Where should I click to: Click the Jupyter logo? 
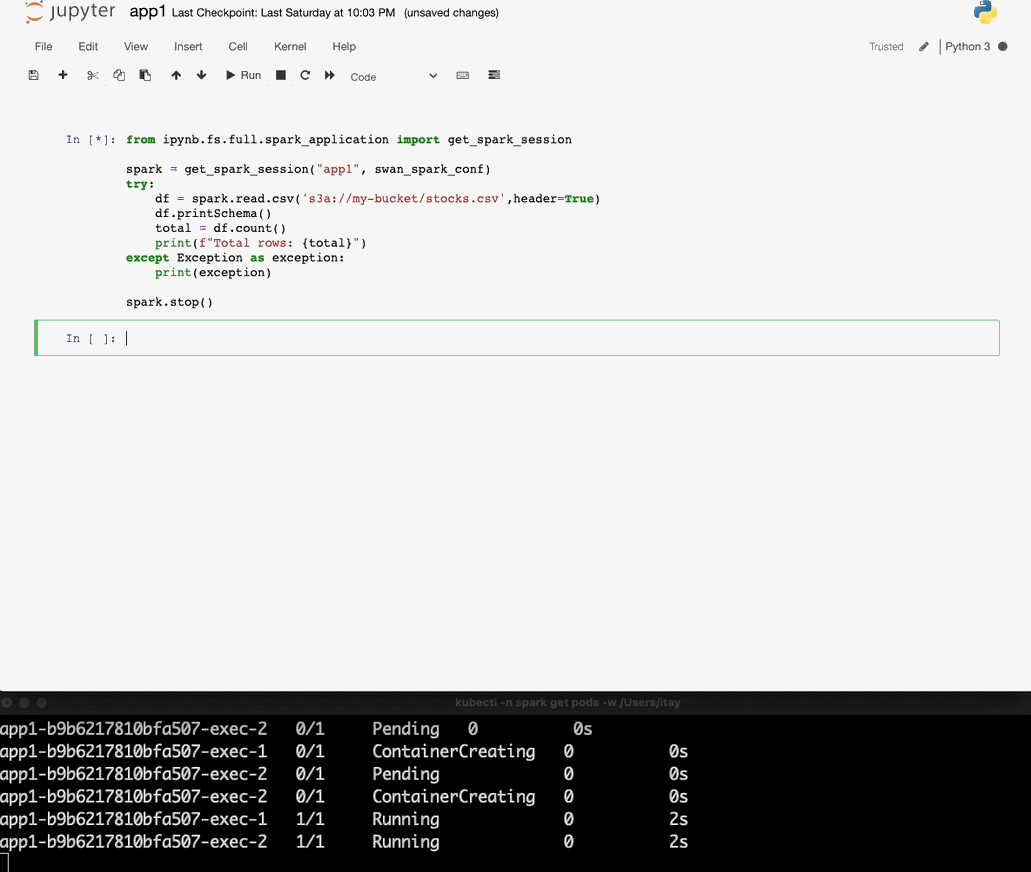70,13
